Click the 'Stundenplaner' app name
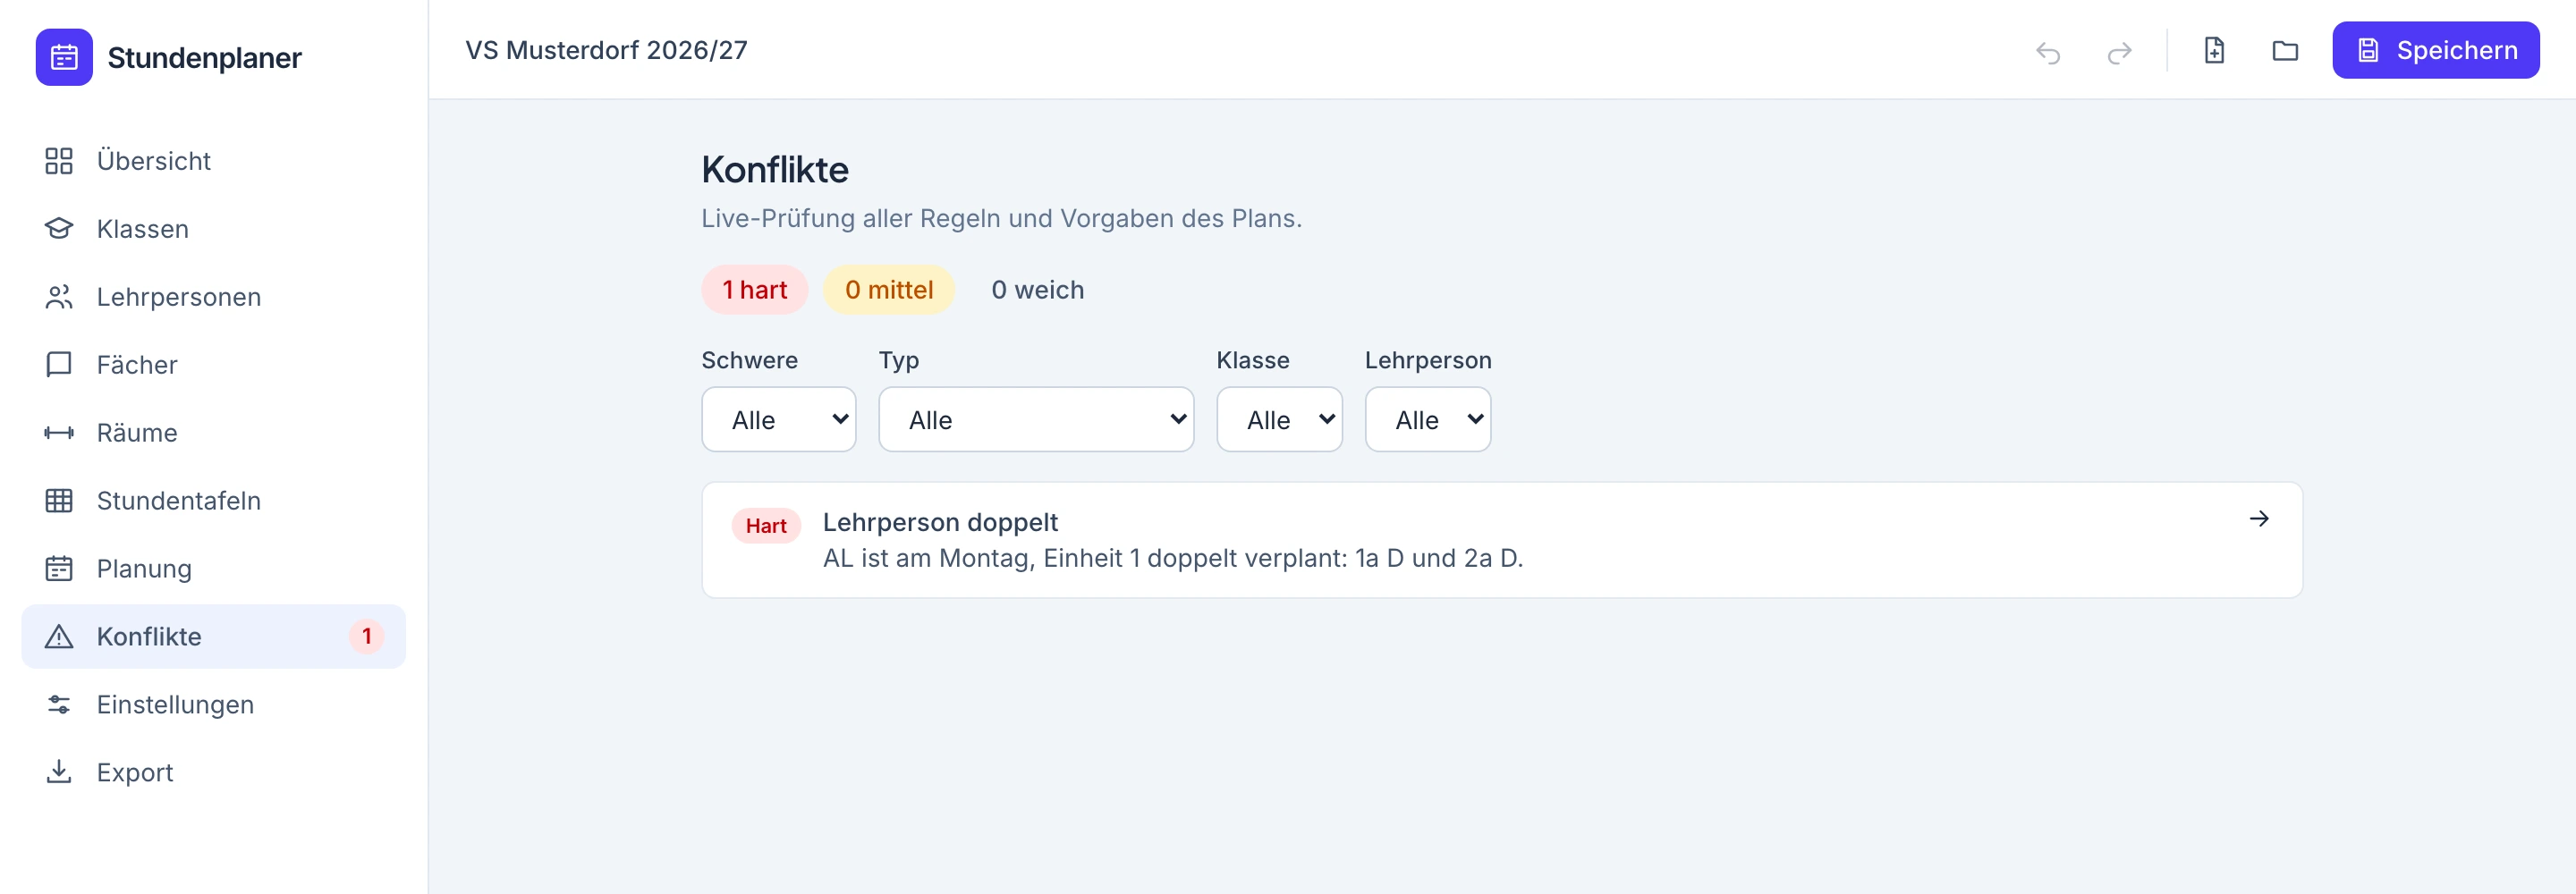2576x894 pixels. pos(204,58)
